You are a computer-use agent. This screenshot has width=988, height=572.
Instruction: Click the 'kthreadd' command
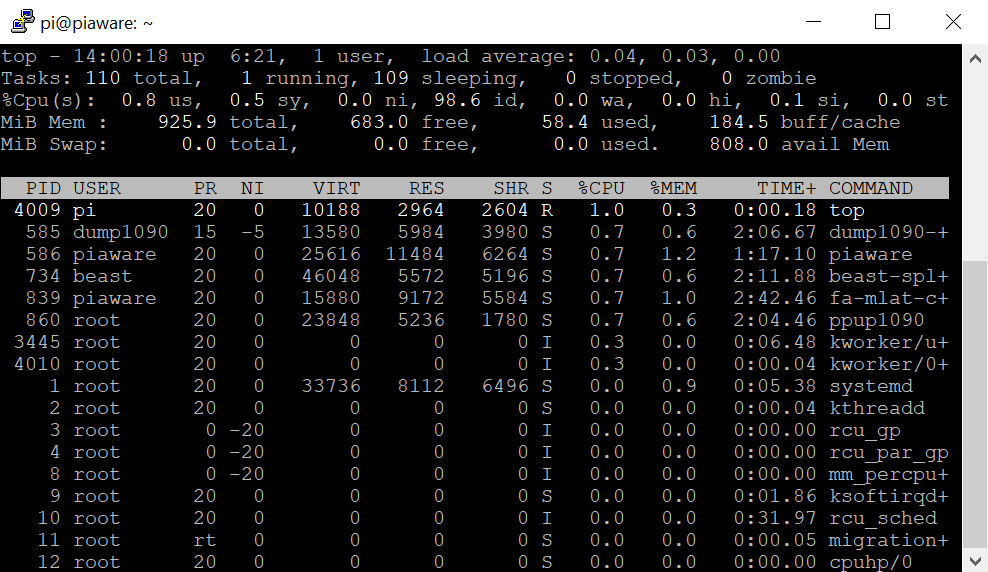[x=876, y=408]
